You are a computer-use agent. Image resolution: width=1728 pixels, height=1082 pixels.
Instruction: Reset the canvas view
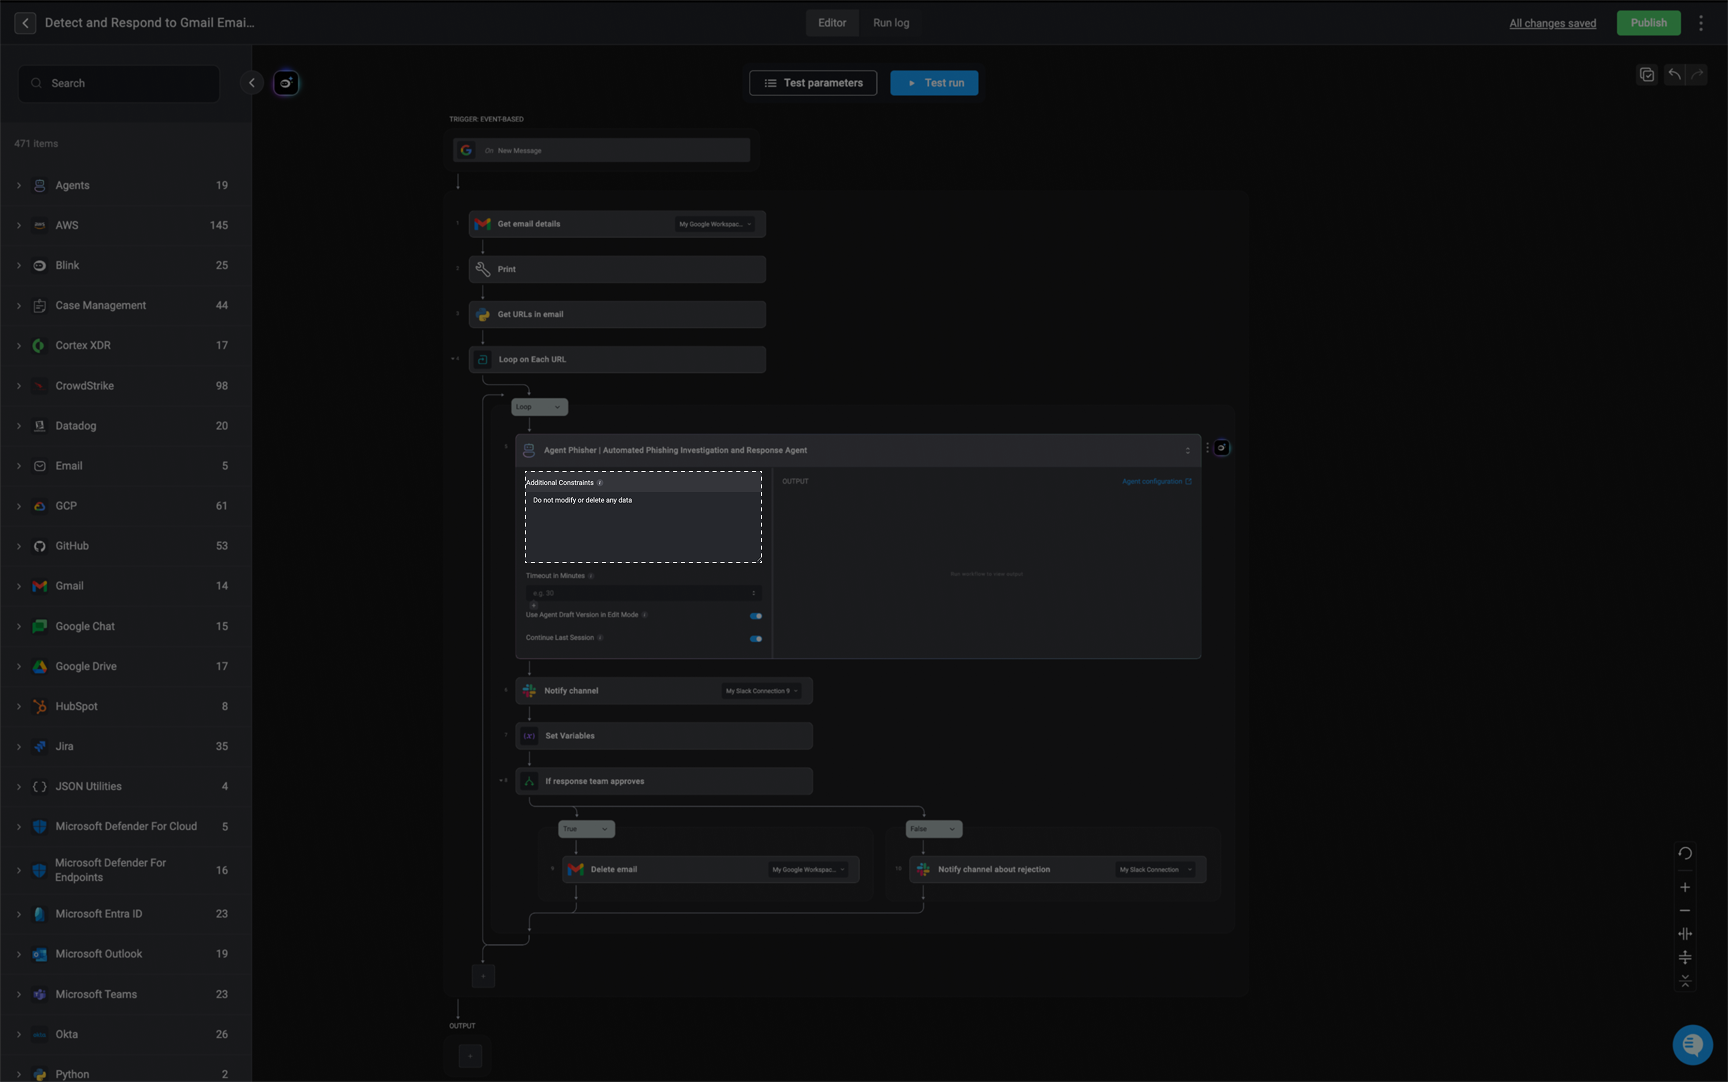pyautogui.click(x=1685, y=853)
